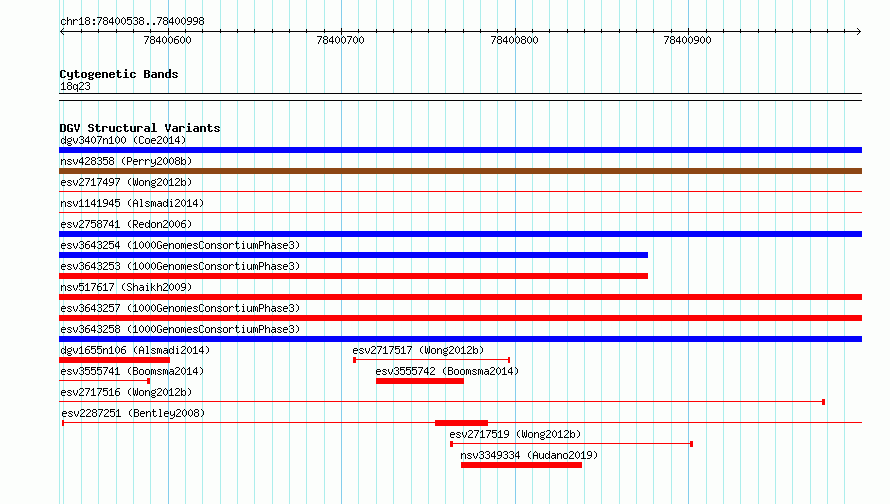Image resolution: width=890 pixels, height=504 pixels.
Task: Click the 78400800 ruler position label
Action: tap(514, 40)
